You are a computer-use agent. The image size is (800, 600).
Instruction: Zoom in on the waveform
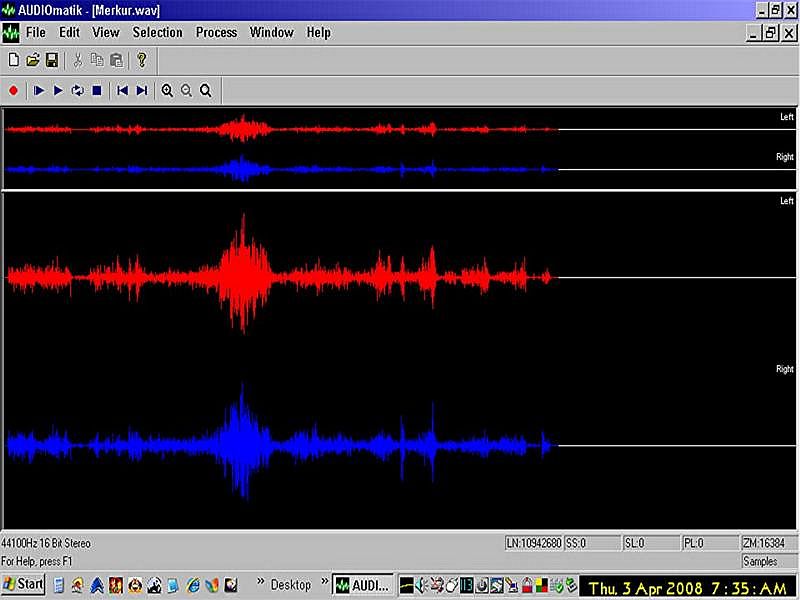tap(167, 90)
